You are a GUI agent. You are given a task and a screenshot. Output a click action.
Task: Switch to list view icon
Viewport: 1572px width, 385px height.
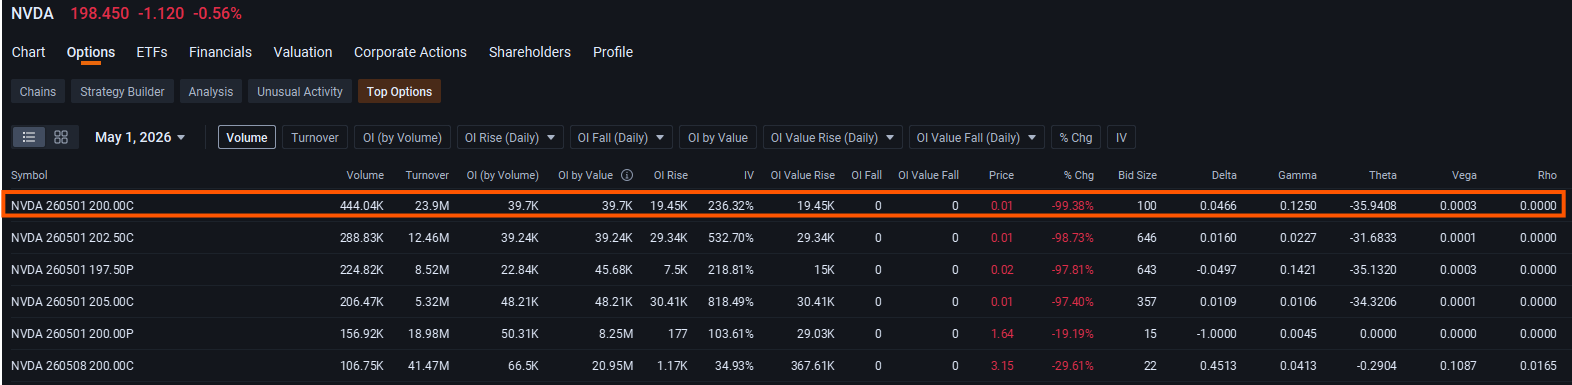point(29,137)
